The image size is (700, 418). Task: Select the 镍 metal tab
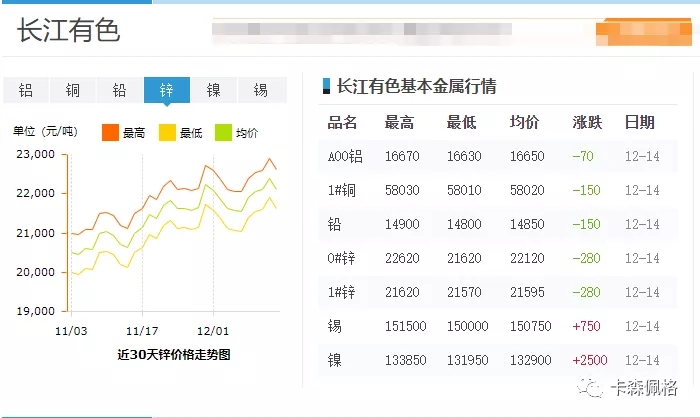coord(213,90)
